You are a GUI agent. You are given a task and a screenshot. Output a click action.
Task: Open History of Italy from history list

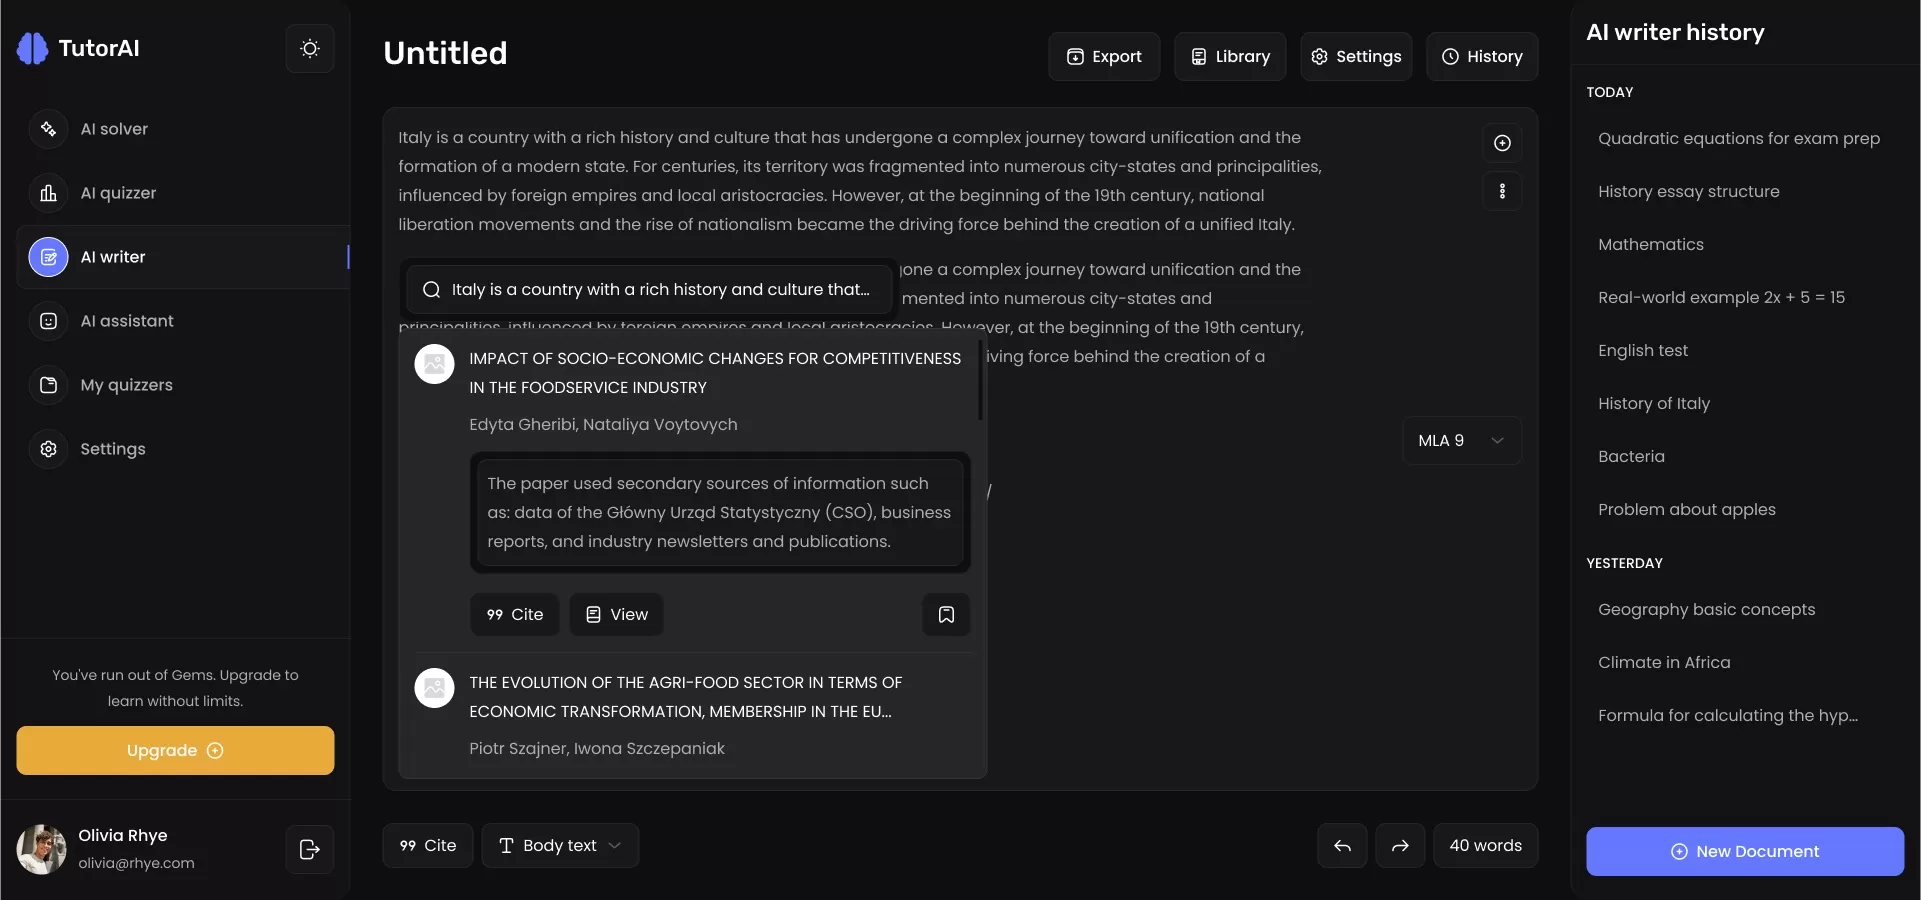1654,404
